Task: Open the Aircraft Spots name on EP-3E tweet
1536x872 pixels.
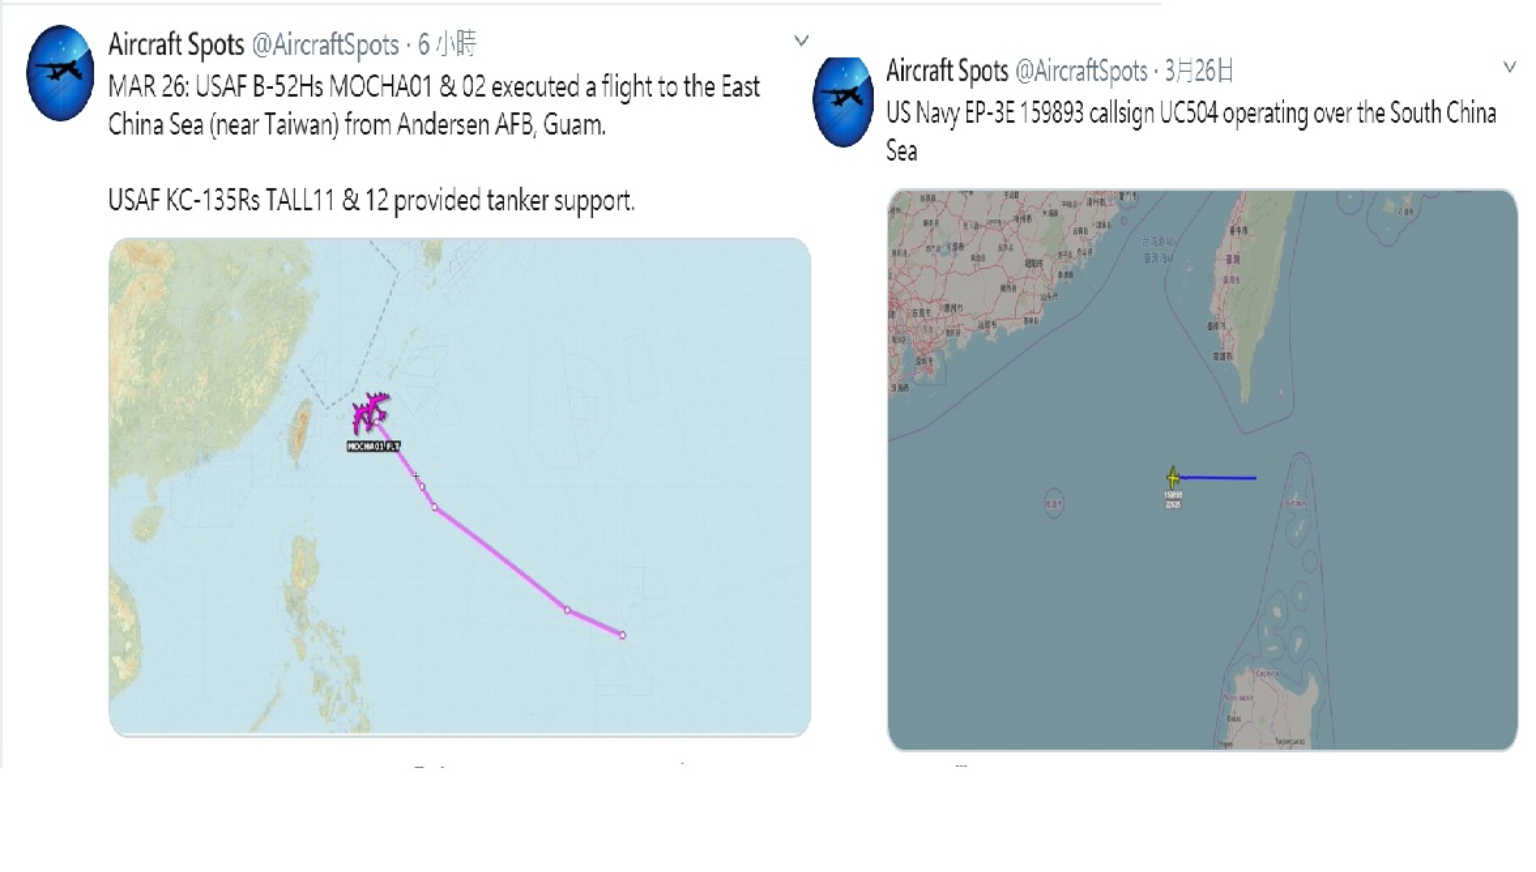Action: point(947,71)
